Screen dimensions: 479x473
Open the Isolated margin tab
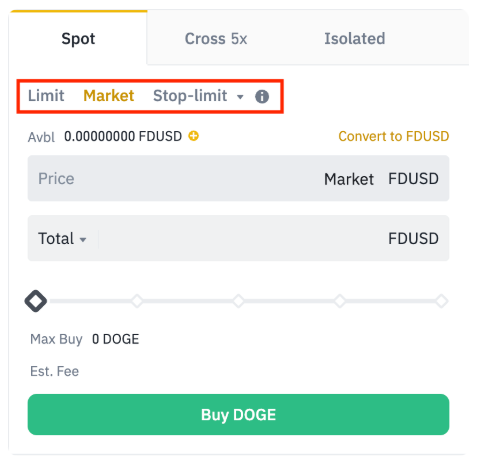coord(355,39)
